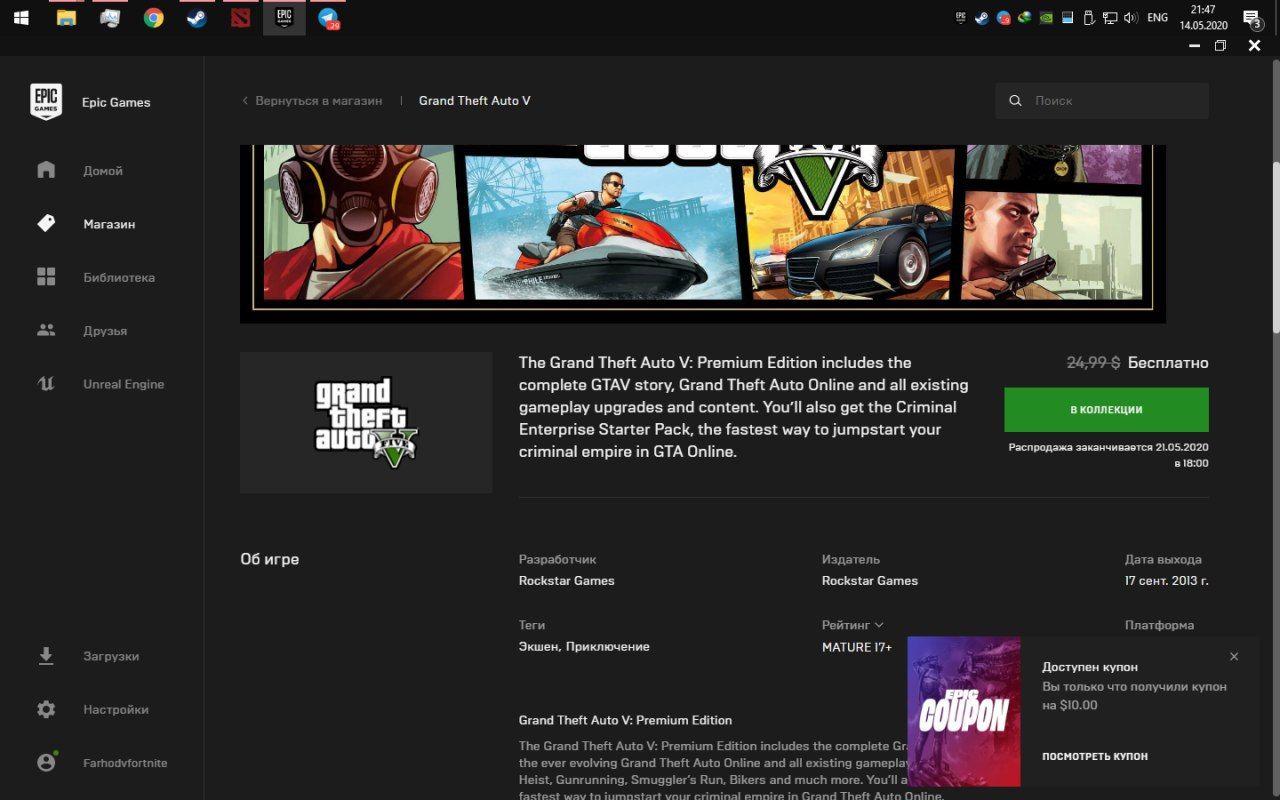This screenshot has width=1280, height=800.
Task: Click the Steam tray icon
Action: pos(982,18)
